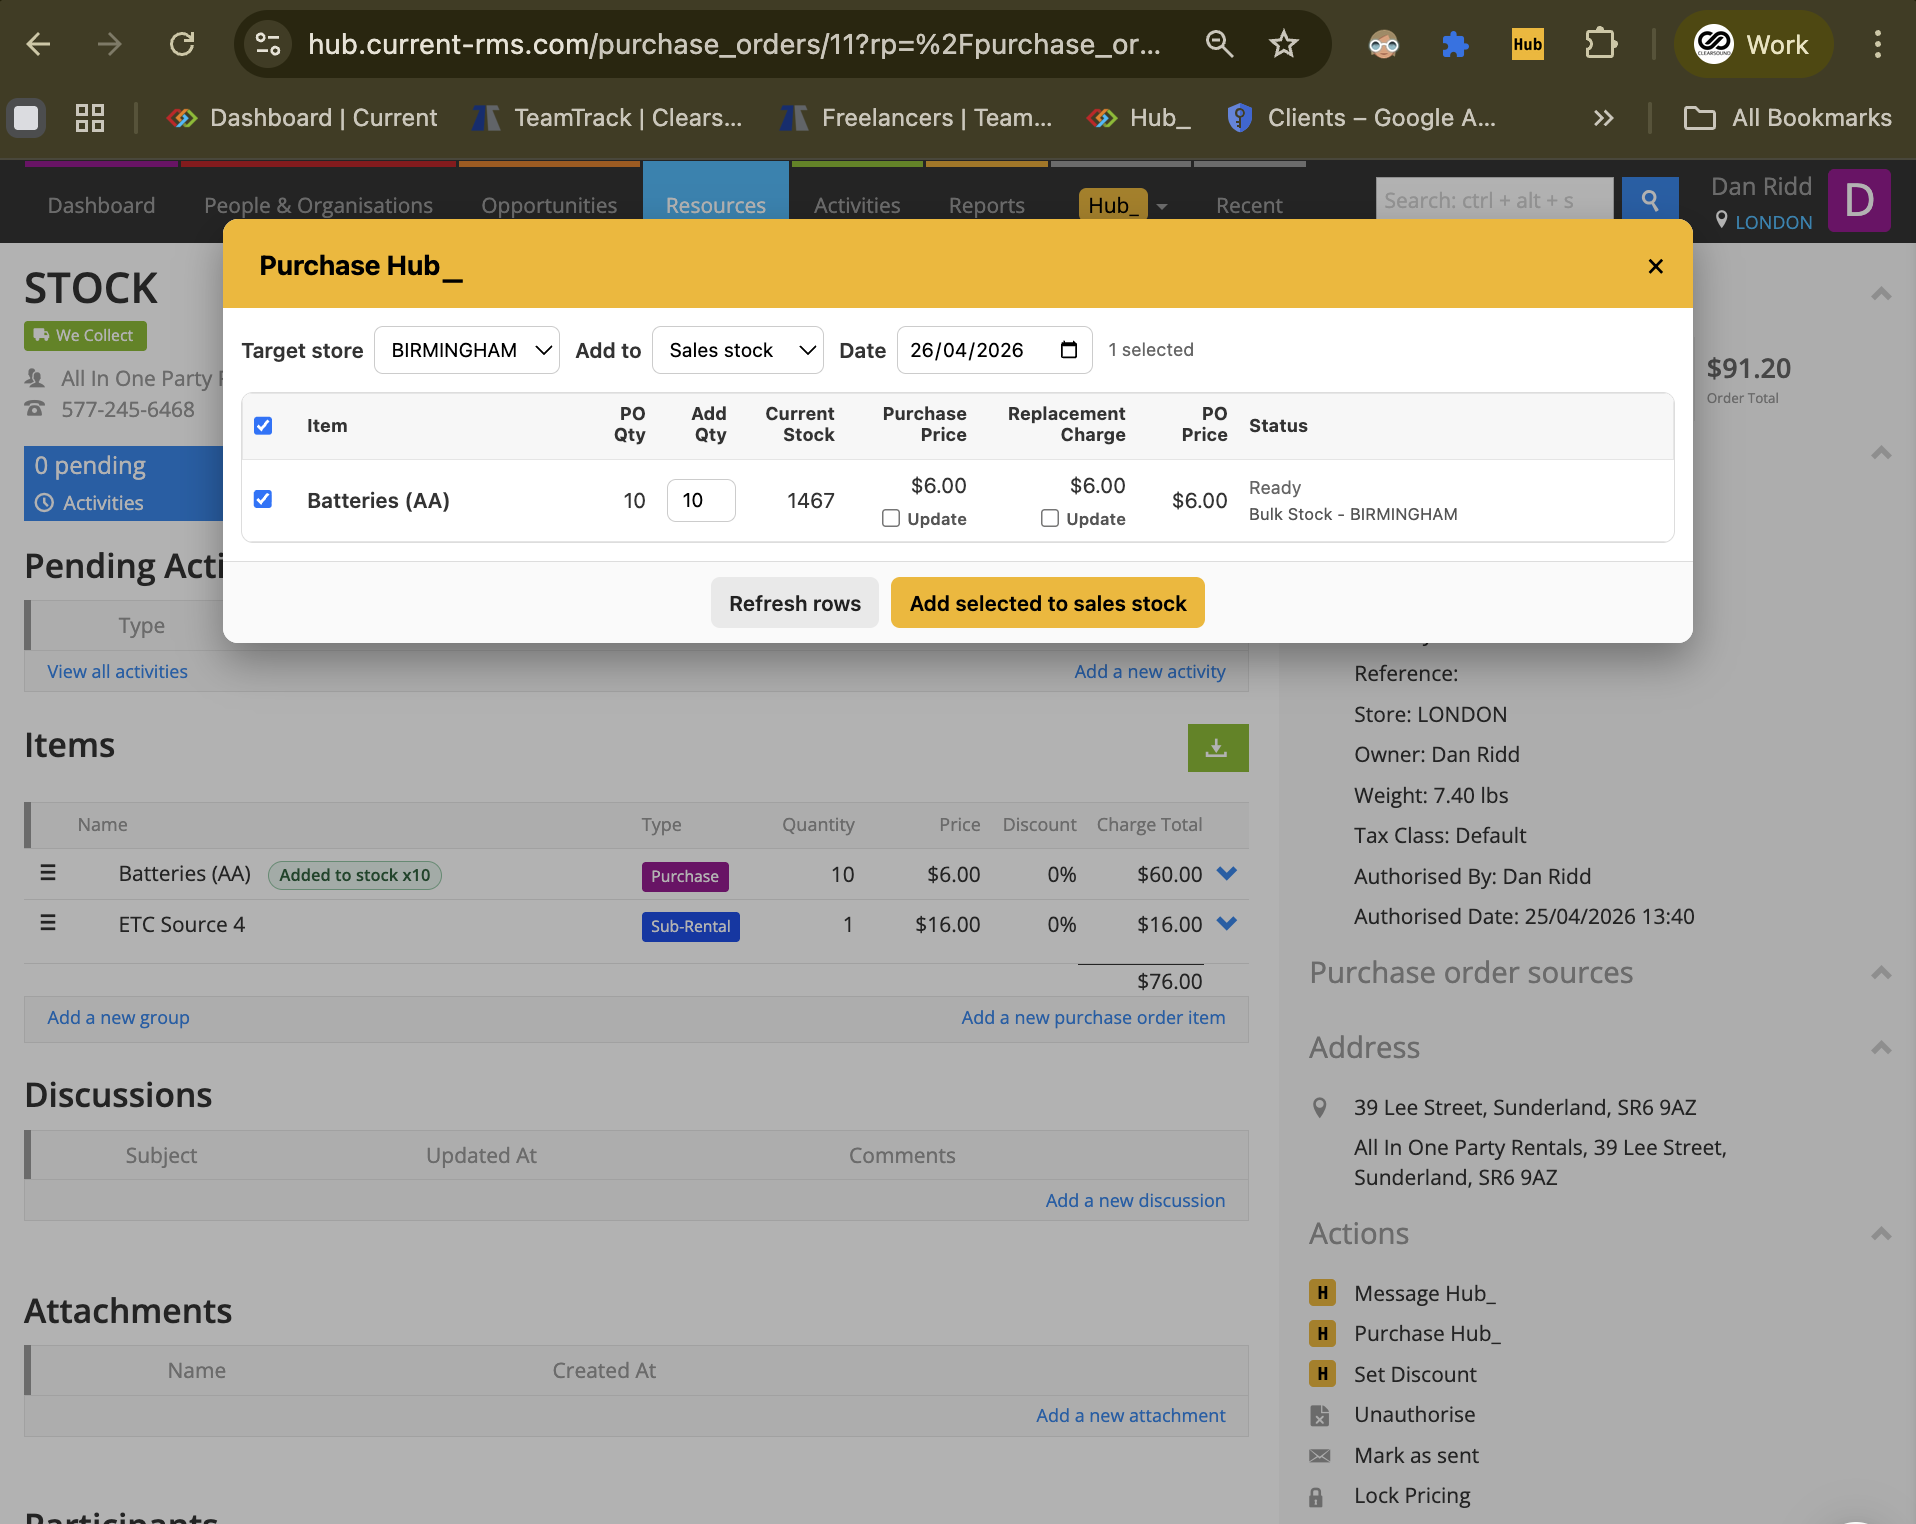The image size is (1916, 1524).
Task: Open the Extensions menu icon
Action: 1601,44
